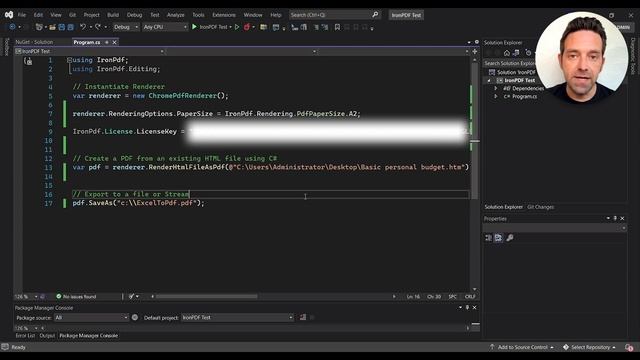The height and width of the screenshot is (360, 640).
Task: Click Start Without Debugging outline play icon
Action: 237,27
